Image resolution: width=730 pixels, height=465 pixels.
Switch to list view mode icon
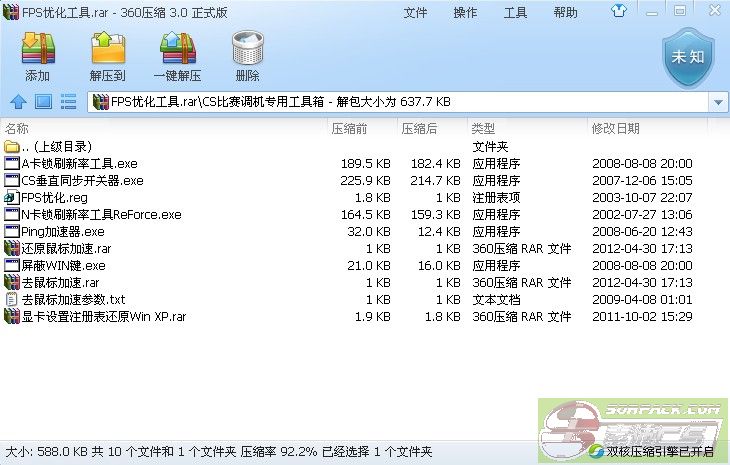[x=69, y=101]
